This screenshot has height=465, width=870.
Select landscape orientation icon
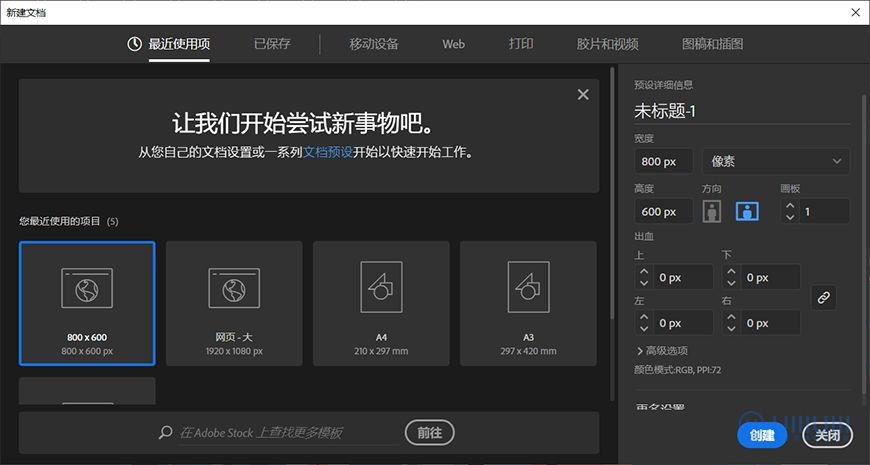(x=747, y=211)
